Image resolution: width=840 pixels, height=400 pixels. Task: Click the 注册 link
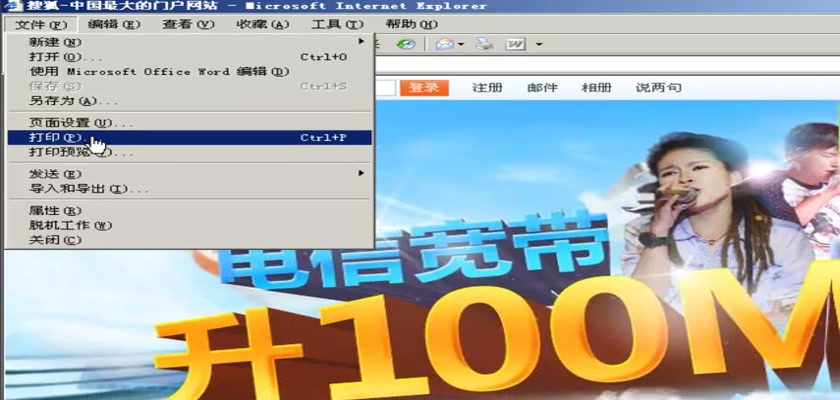(488, 88)
